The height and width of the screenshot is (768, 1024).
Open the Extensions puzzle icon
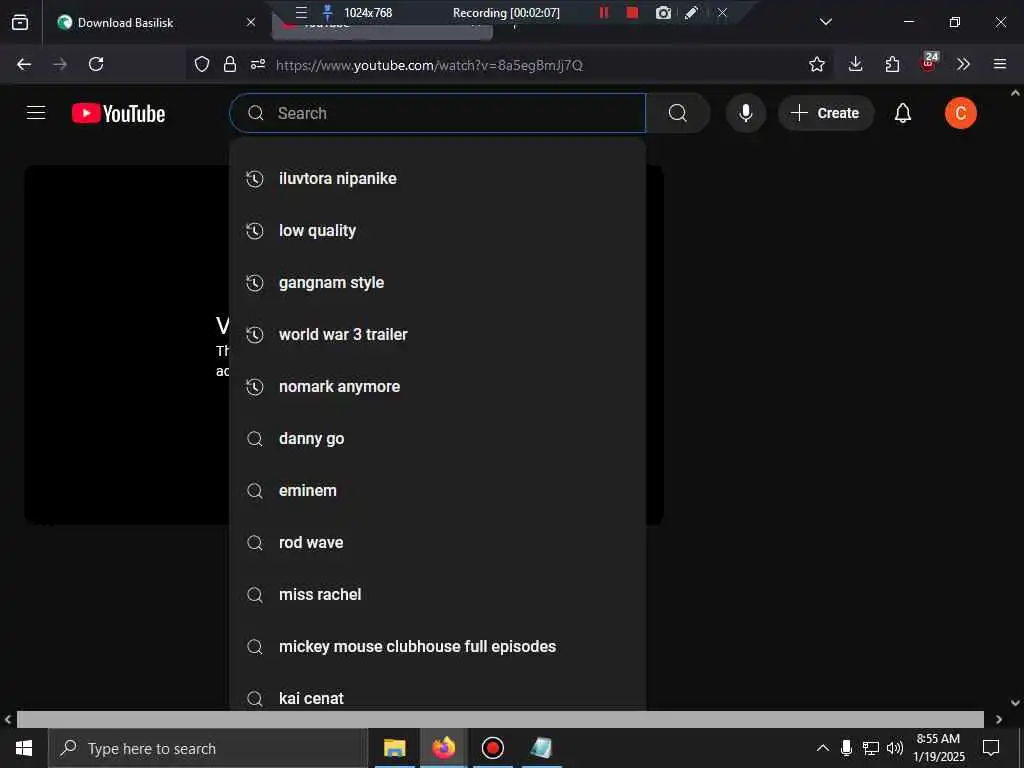tap(891, 64)
